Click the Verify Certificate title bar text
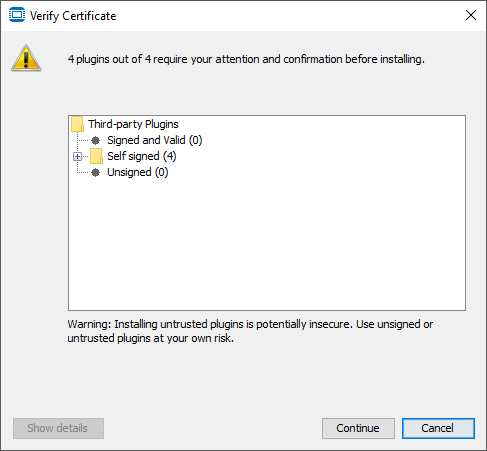The width and height of the screenshot is (487, 451). [x=73, y=16]
